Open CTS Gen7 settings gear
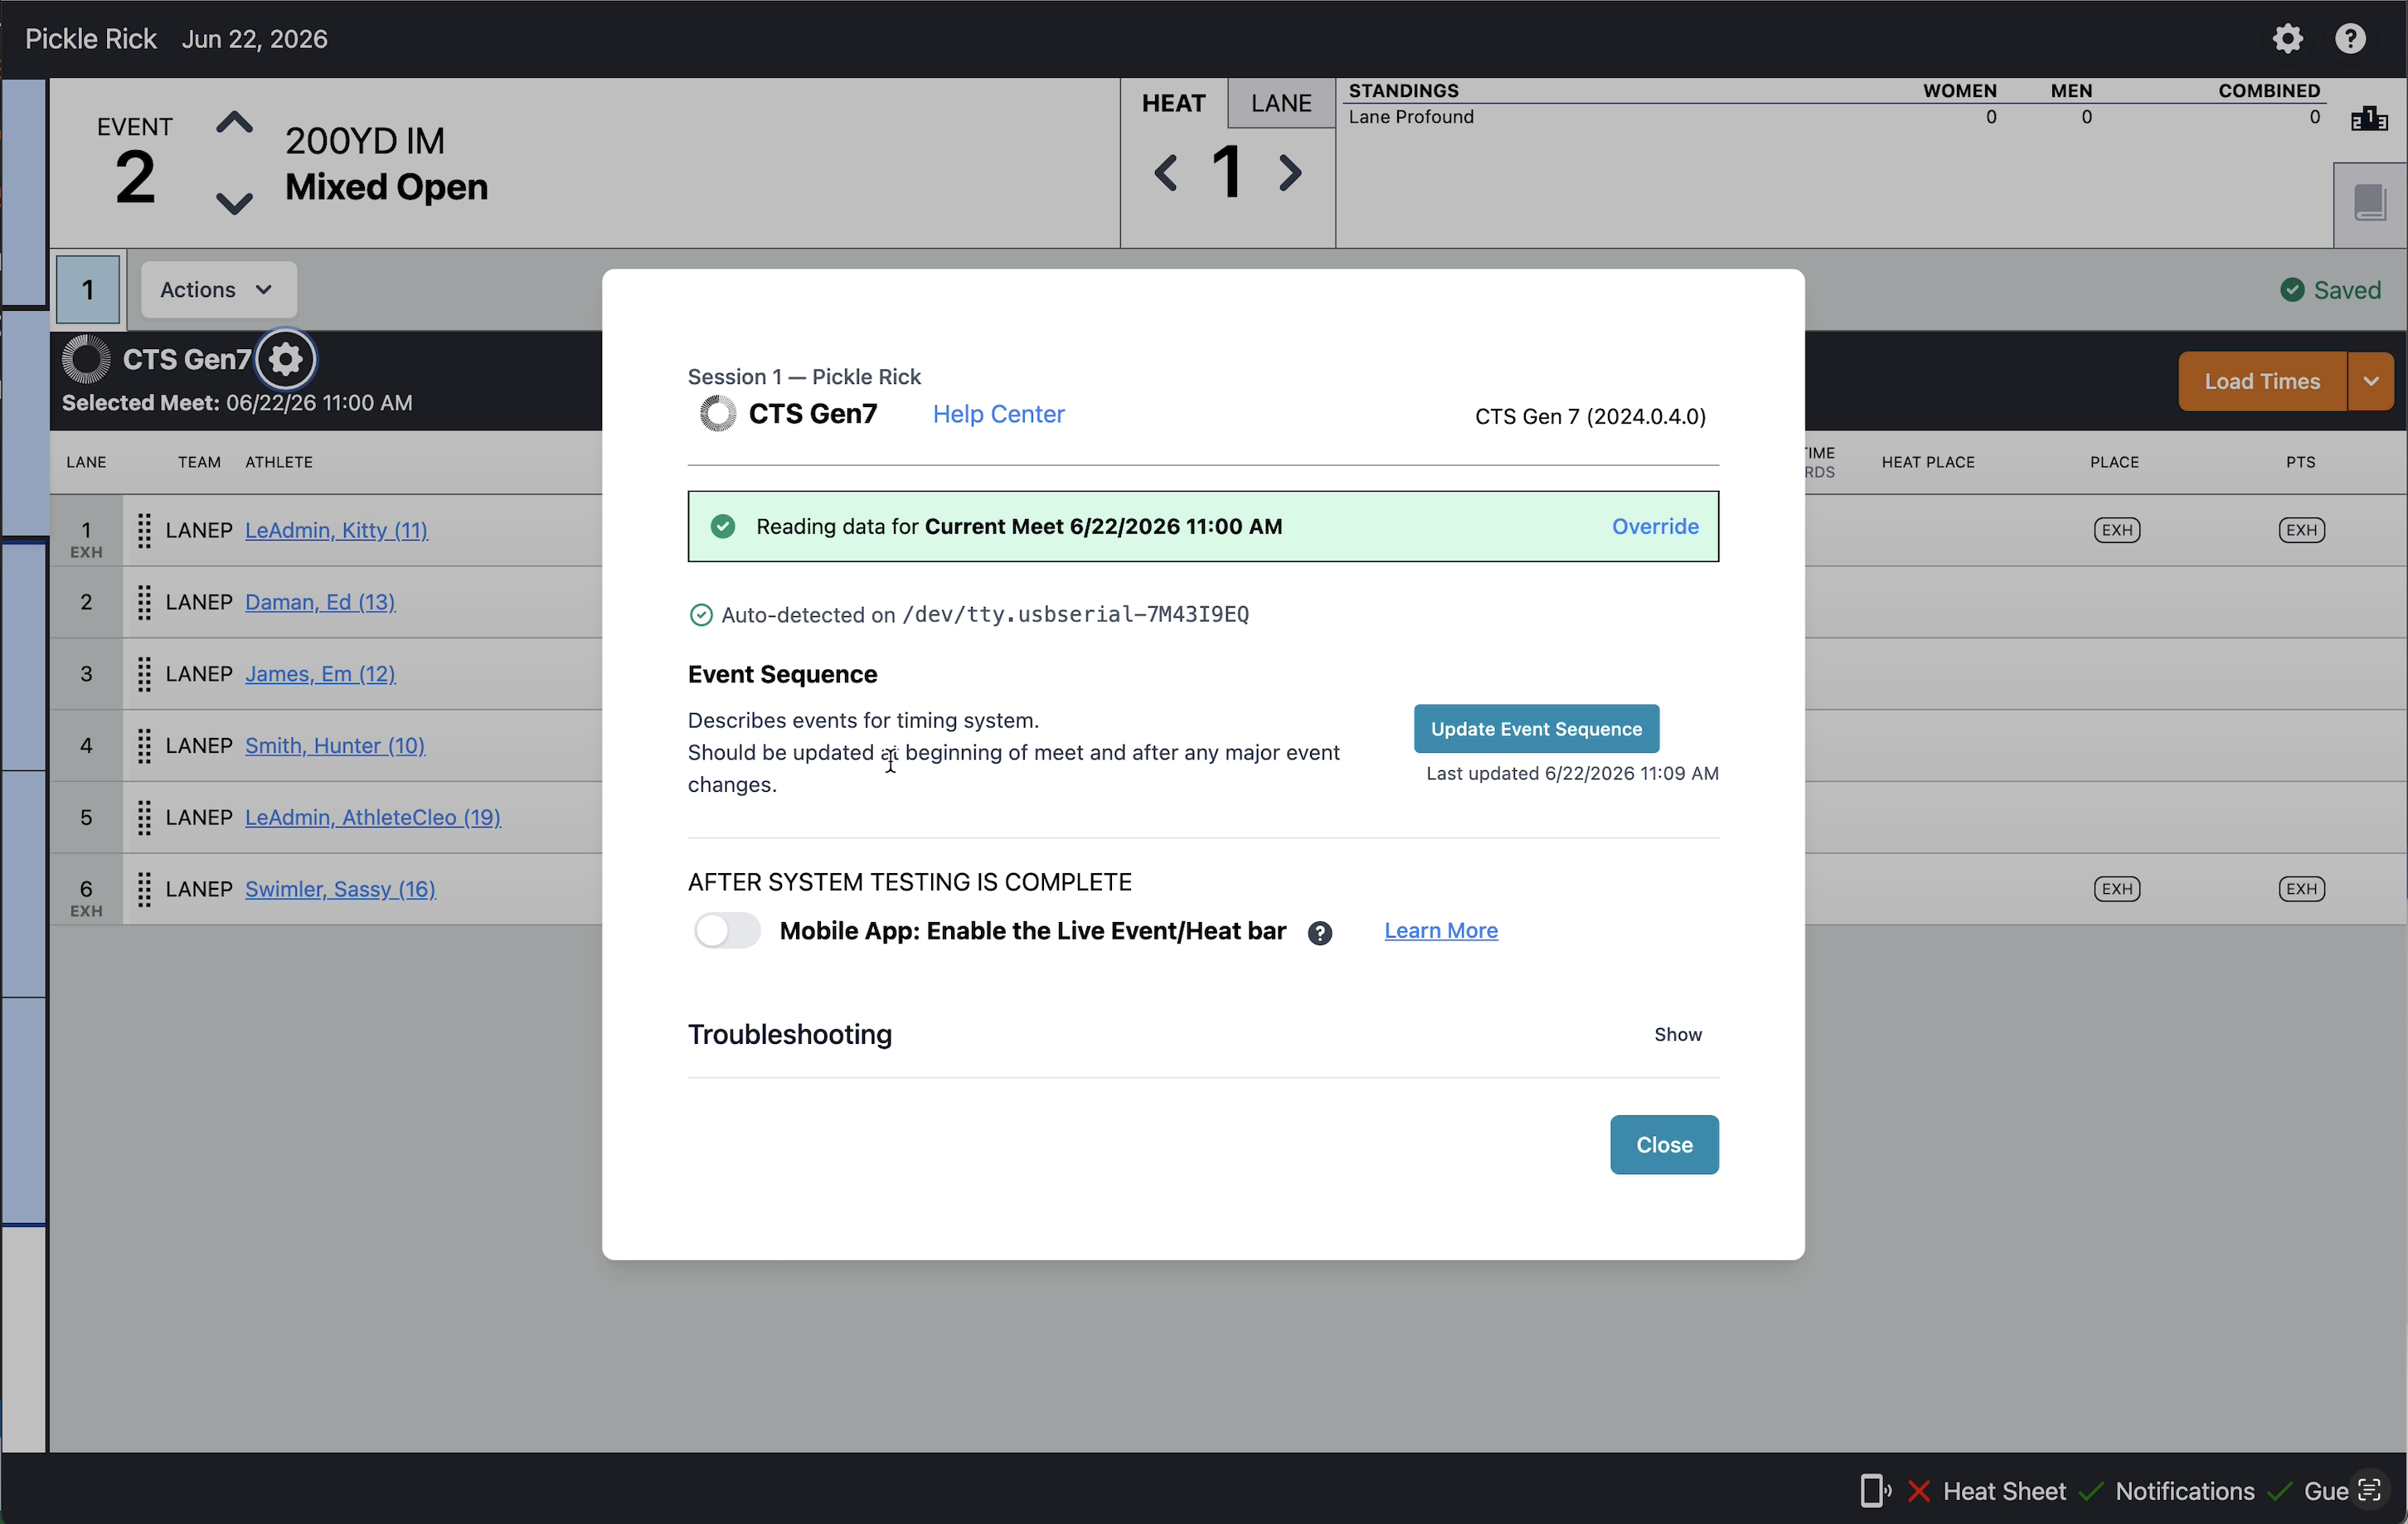 [x=286, y=359]
